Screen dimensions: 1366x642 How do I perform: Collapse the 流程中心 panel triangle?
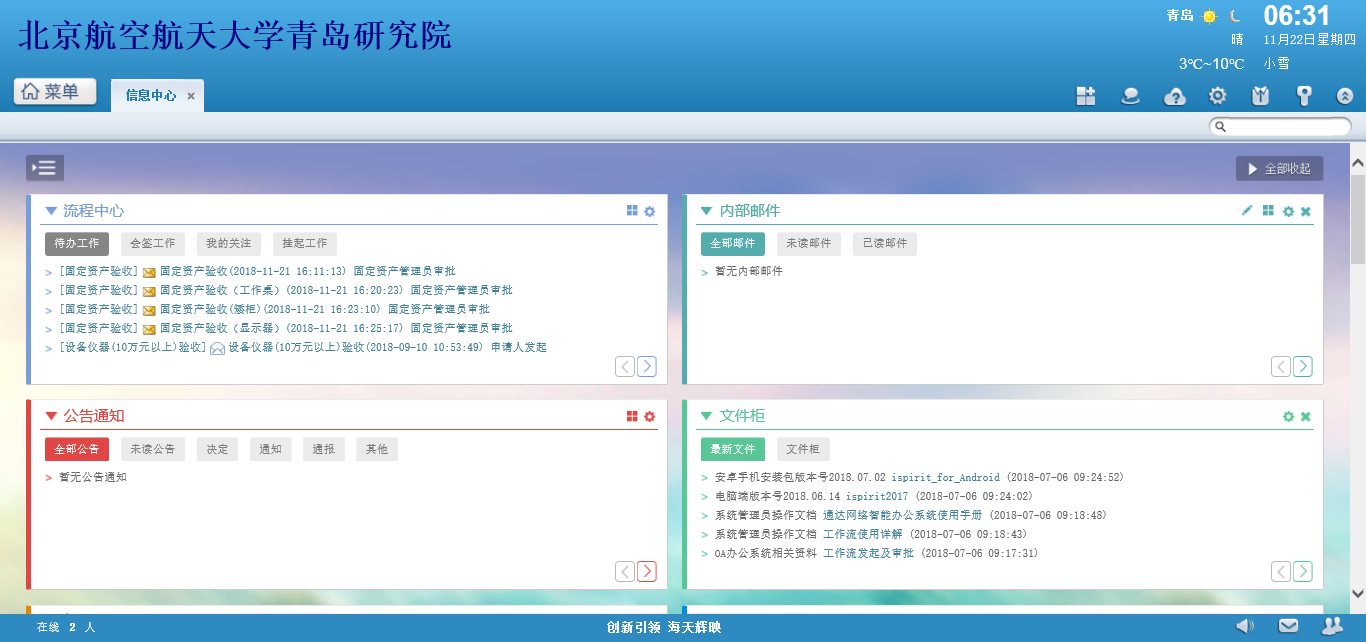51,211
